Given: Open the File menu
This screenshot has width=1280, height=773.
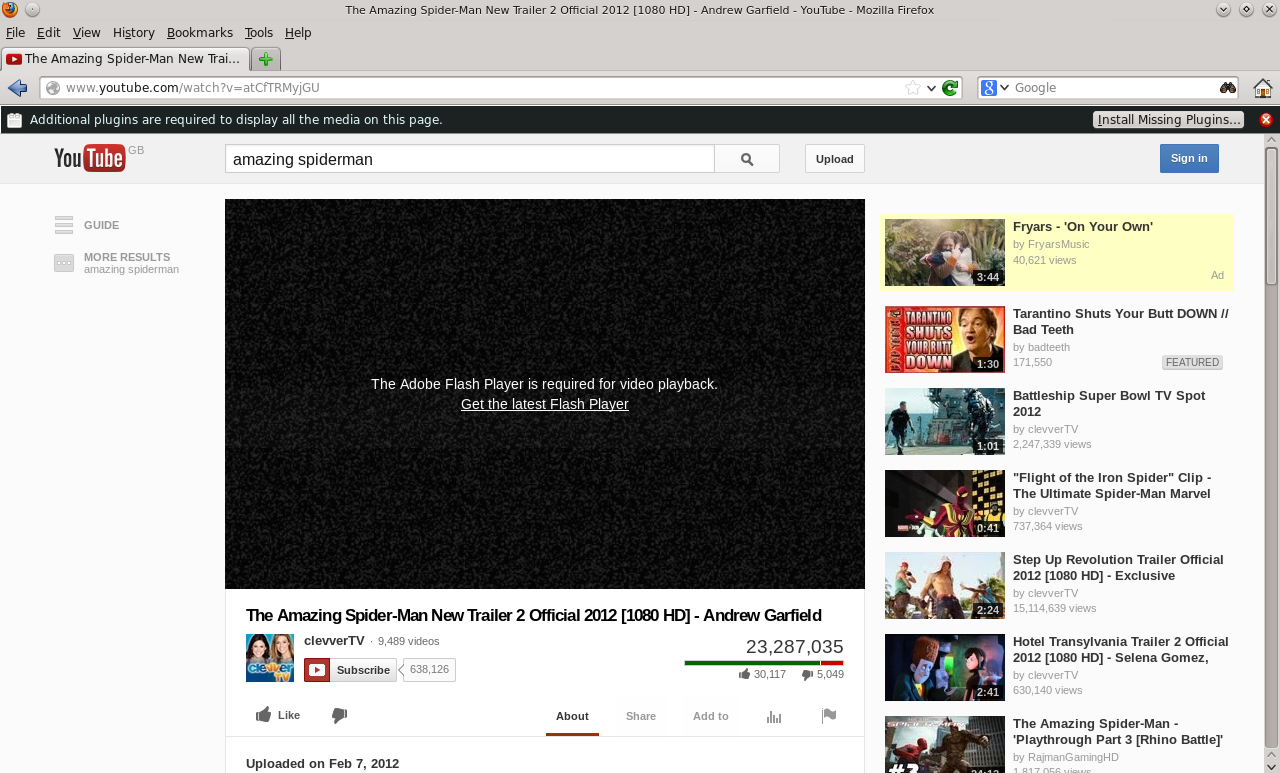Looking at the screenshot, I should (15, 33).
